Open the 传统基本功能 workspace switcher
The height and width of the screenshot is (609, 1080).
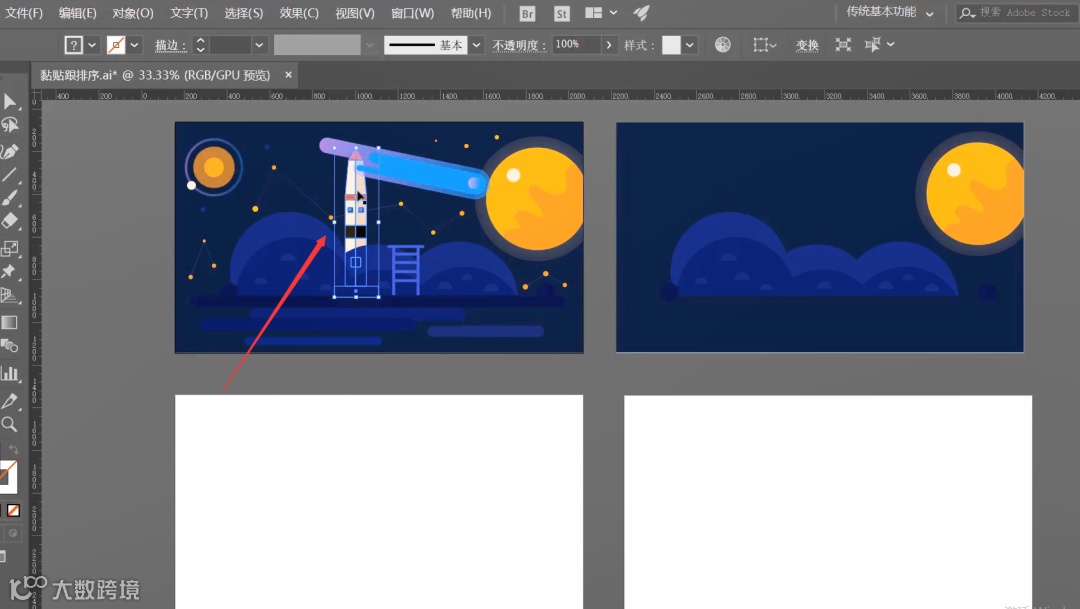[889, 12]
